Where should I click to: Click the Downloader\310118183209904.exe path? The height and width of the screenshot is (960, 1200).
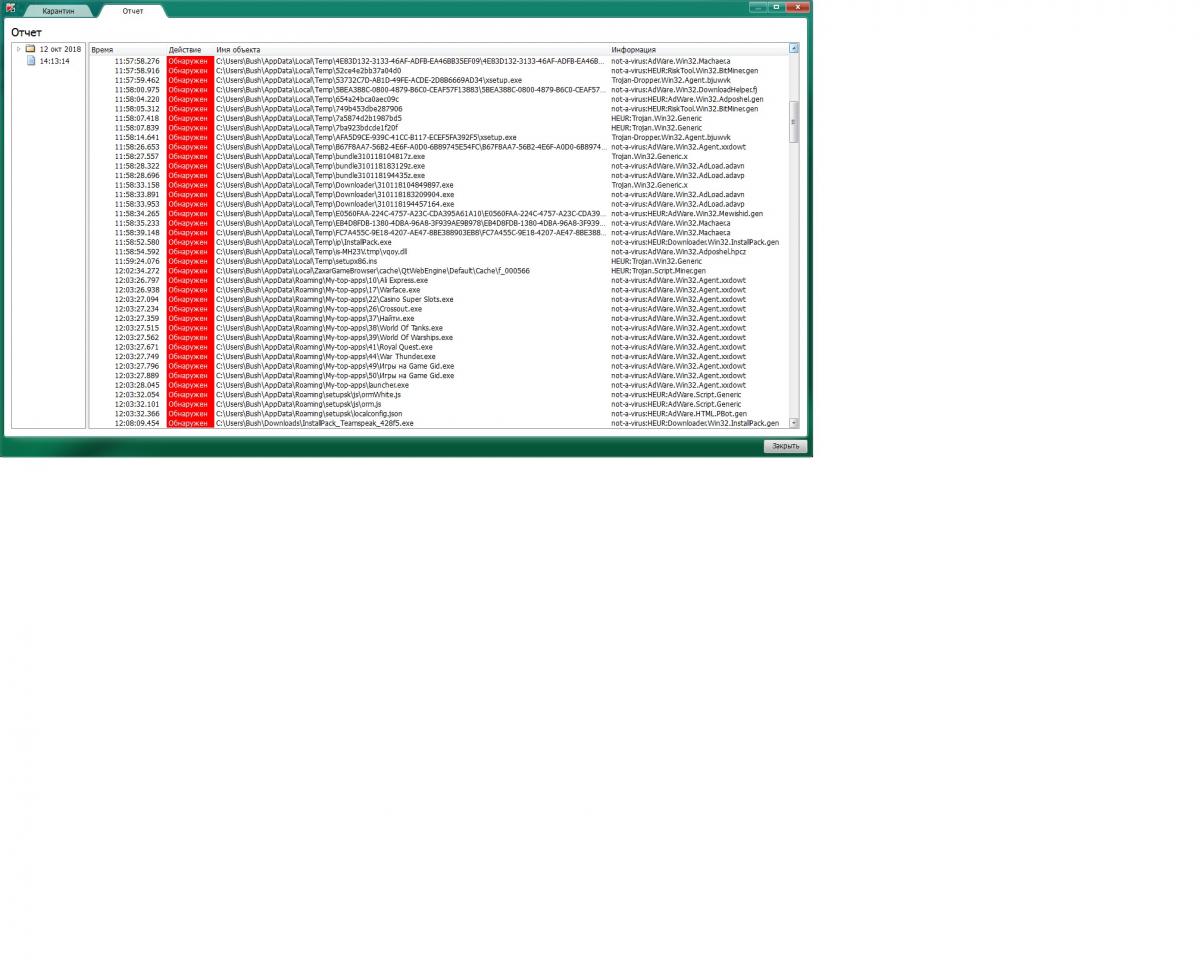coord(335,194)
